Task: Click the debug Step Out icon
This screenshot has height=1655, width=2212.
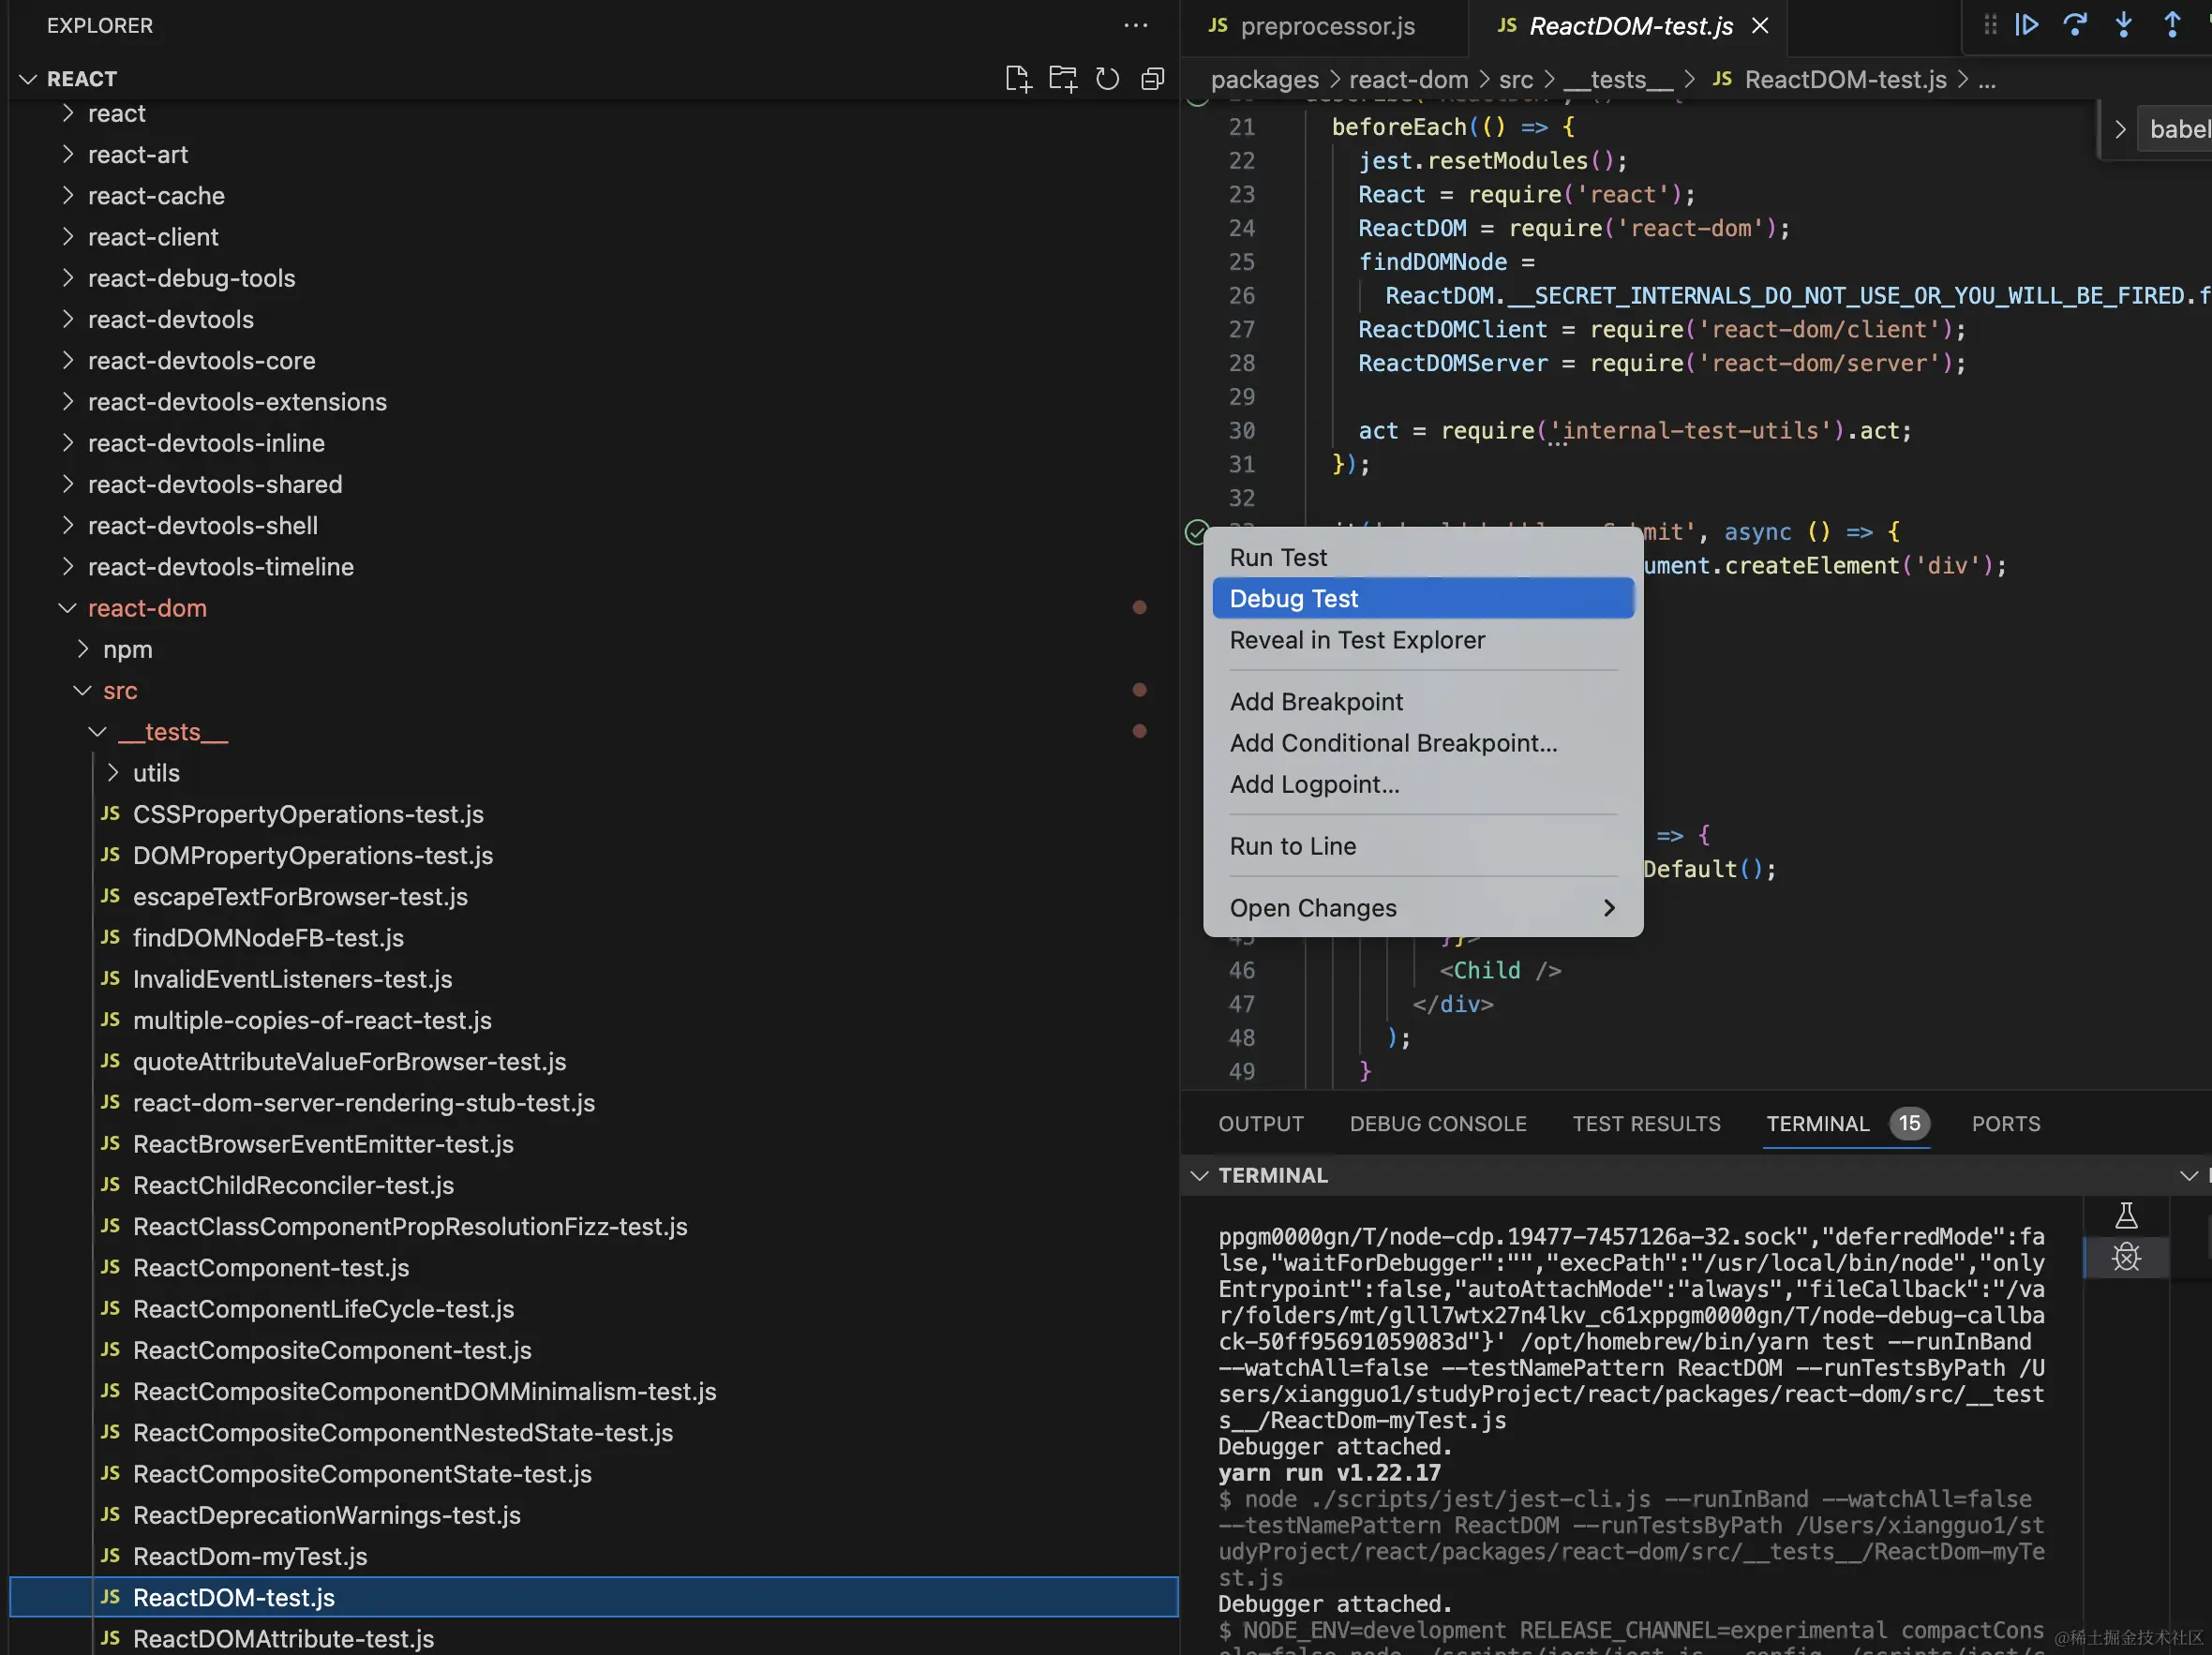Action: click(2172, 25)
